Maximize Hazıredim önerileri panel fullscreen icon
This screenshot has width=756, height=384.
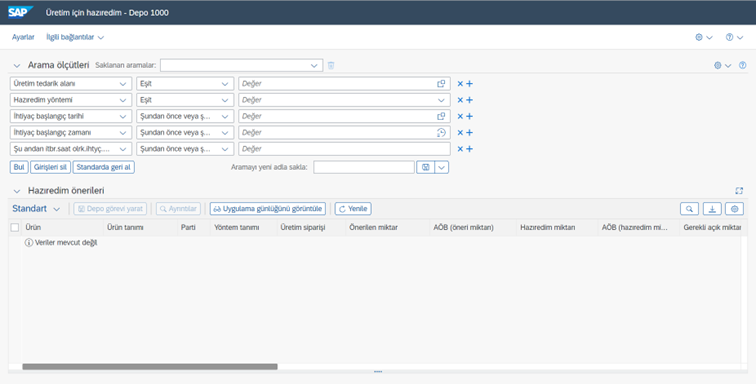739,191
